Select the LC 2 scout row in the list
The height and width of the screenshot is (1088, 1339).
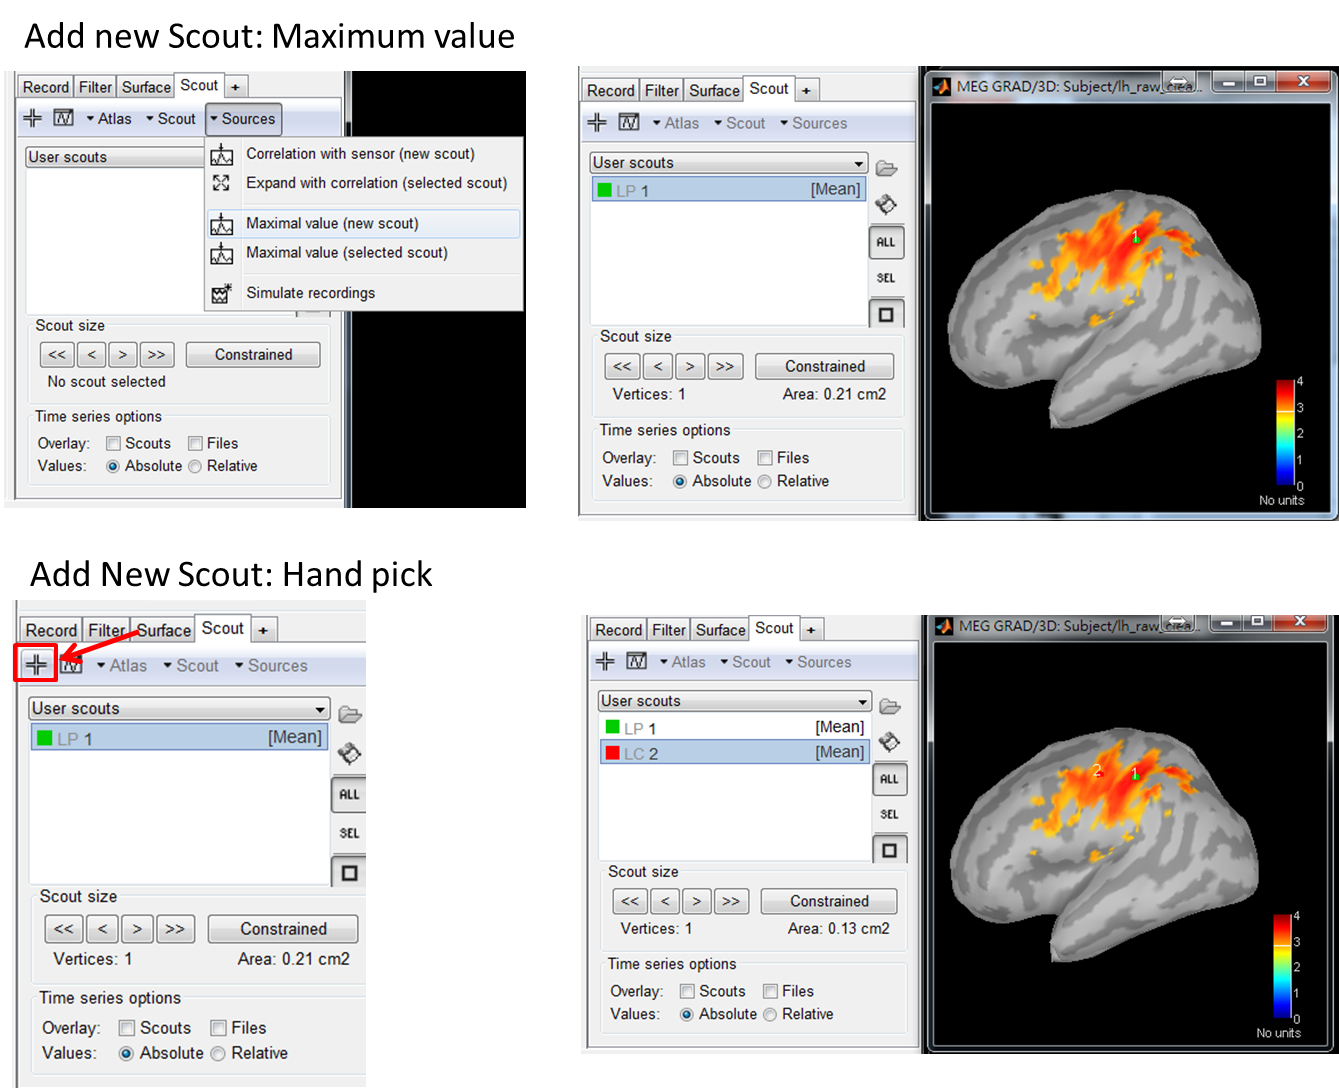[x=734, y=752]
